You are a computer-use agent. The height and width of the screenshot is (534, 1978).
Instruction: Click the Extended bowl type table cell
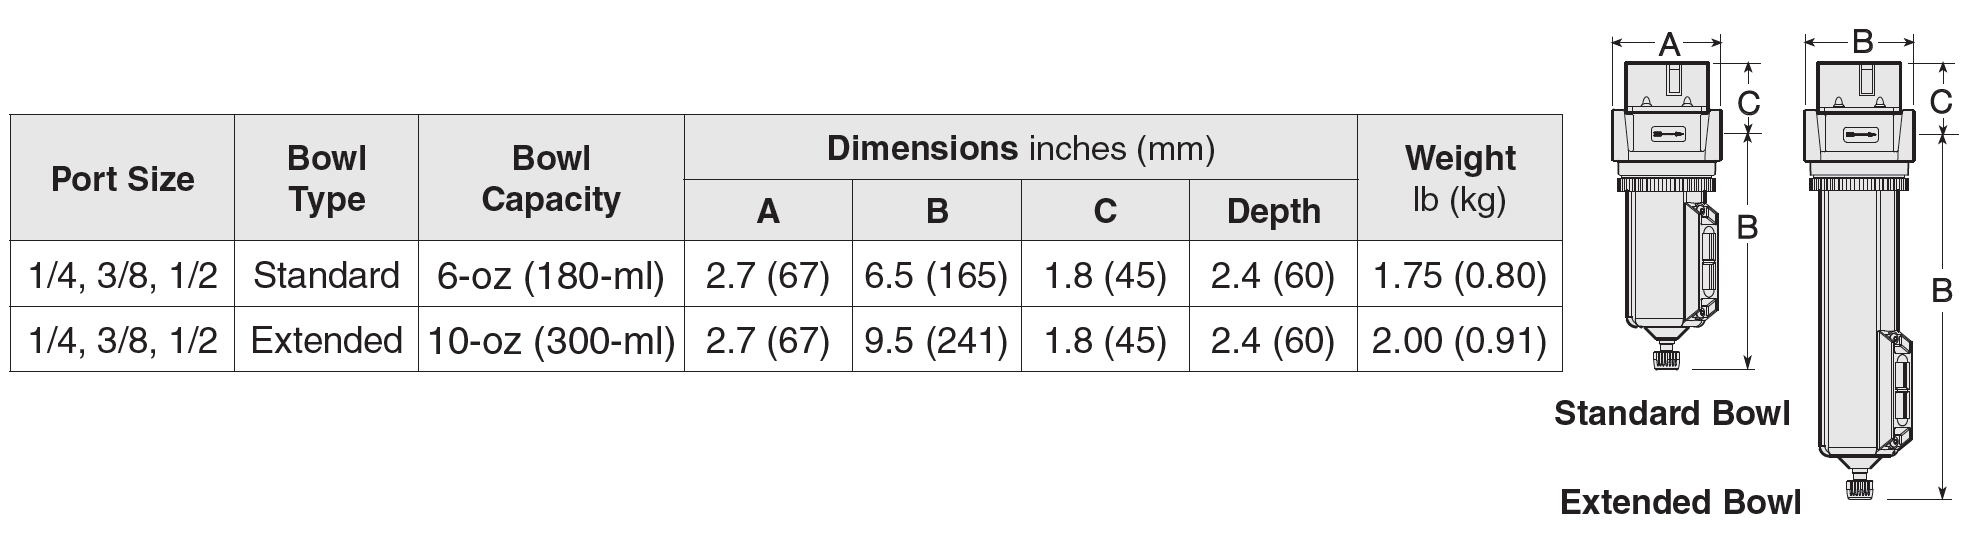(x=326, y=340)
